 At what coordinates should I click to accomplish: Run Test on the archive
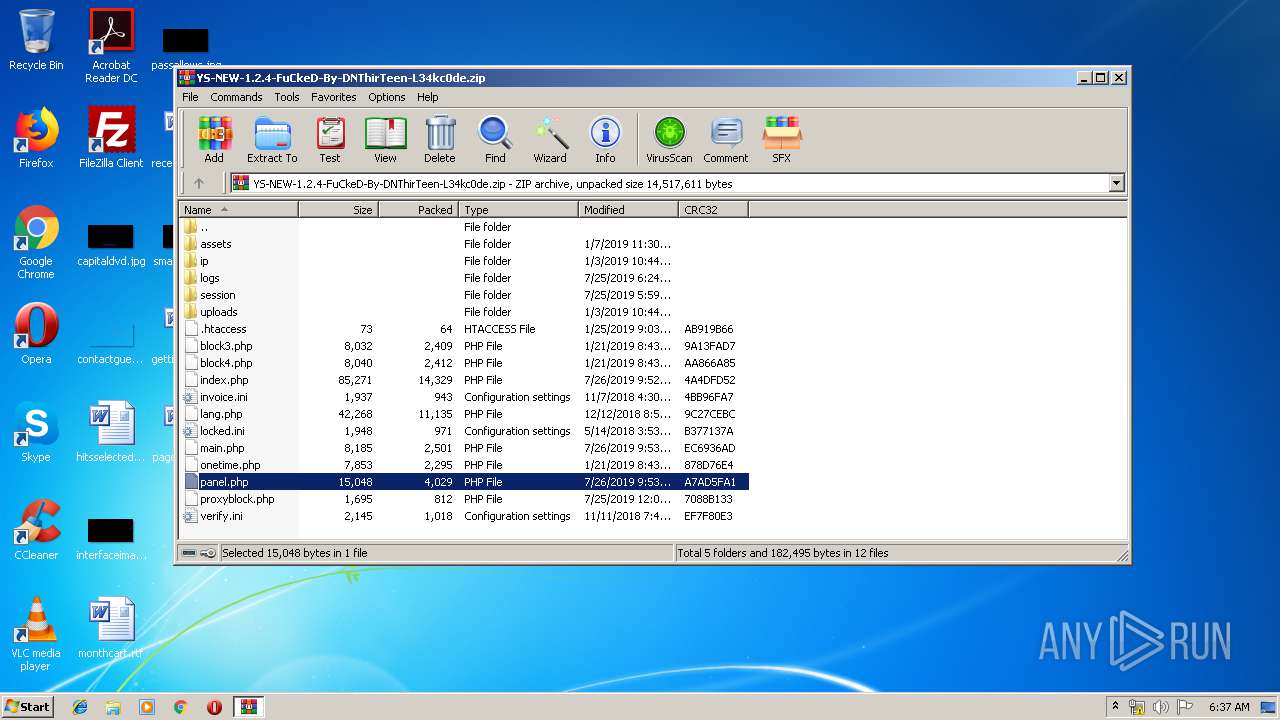click(x=330, y=139)
